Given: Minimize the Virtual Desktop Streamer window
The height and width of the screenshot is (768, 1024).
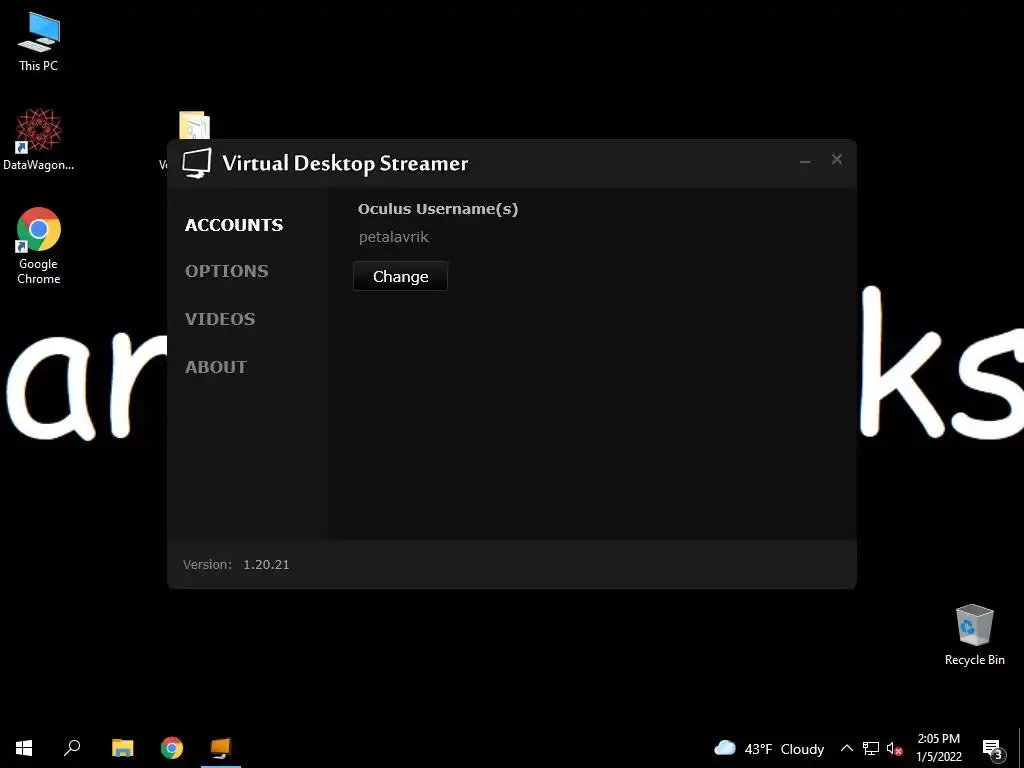Looking at the screenshot, I should (x=805, y=160).
